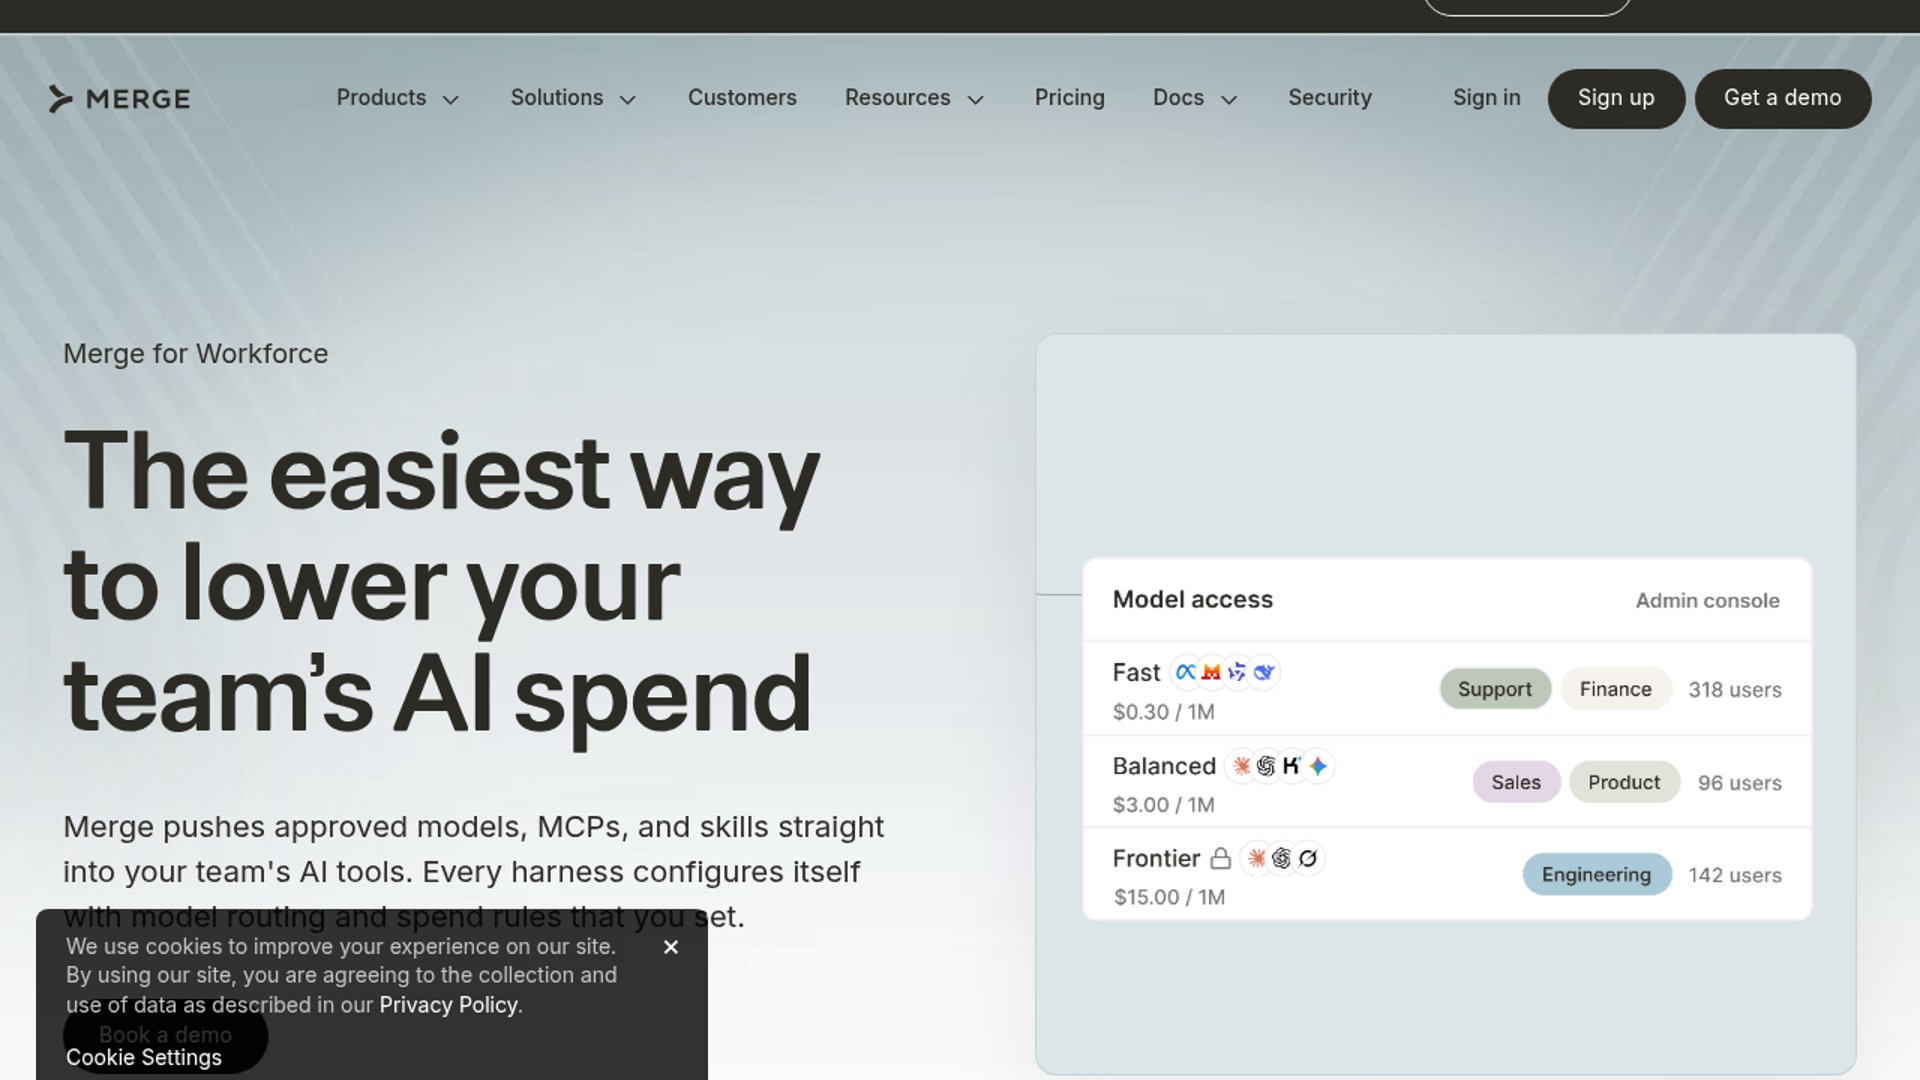Click the lock icon next to Frontier
This screenshot has width=1920, height=1080.
[x=1220, y=858]
